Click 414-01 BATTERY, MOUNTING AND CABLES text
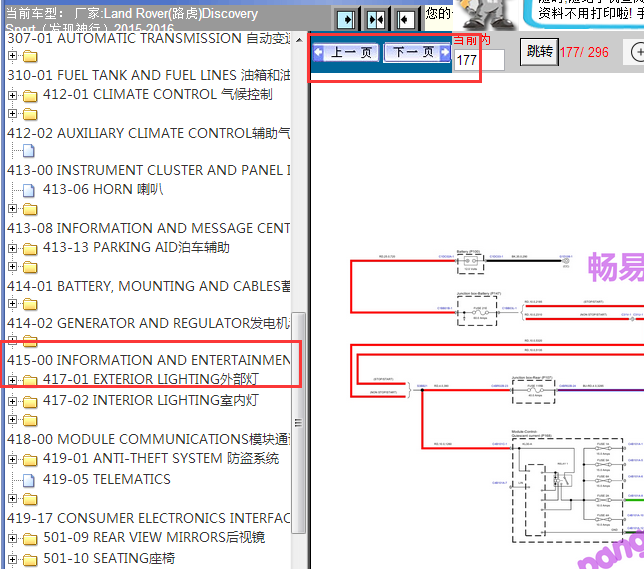The image size is (644, 569). click(149, 286)
